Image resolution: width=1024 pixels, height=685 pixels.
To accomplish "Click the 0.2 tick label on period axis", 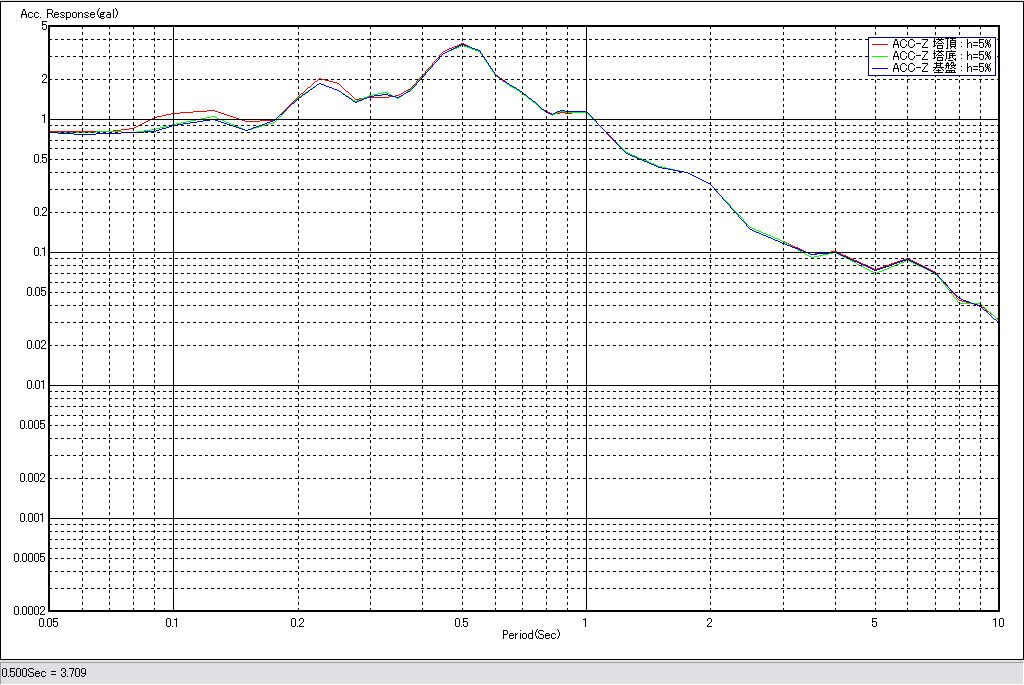I will (297, 623).
